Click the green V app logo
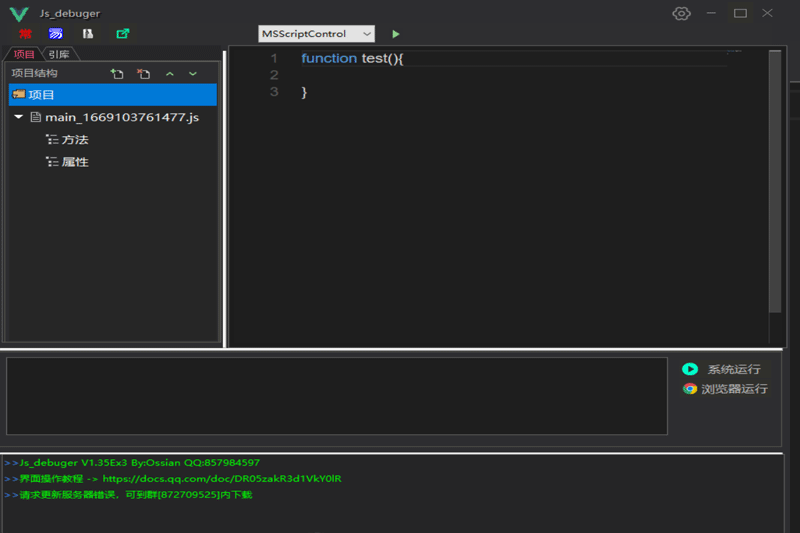 pos(19,13)
